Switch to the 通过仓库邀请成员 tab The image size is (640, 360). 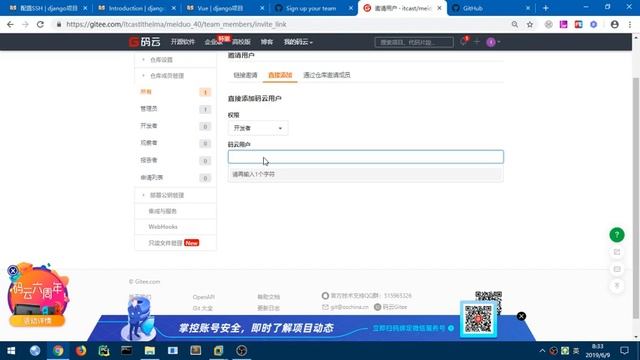[x=327, y=75]
